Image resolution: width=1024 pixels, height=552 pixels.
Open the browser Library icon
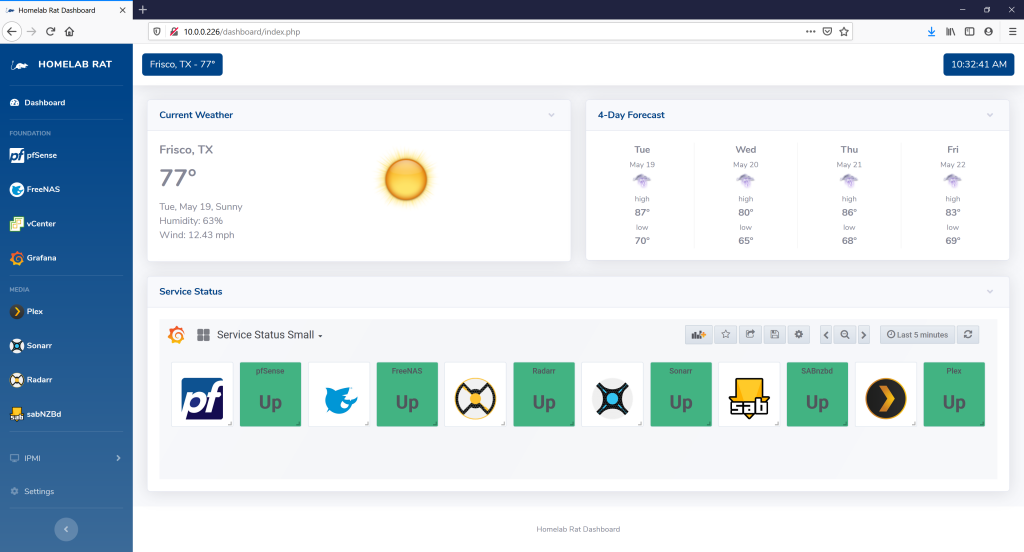[x=950, y=31]
